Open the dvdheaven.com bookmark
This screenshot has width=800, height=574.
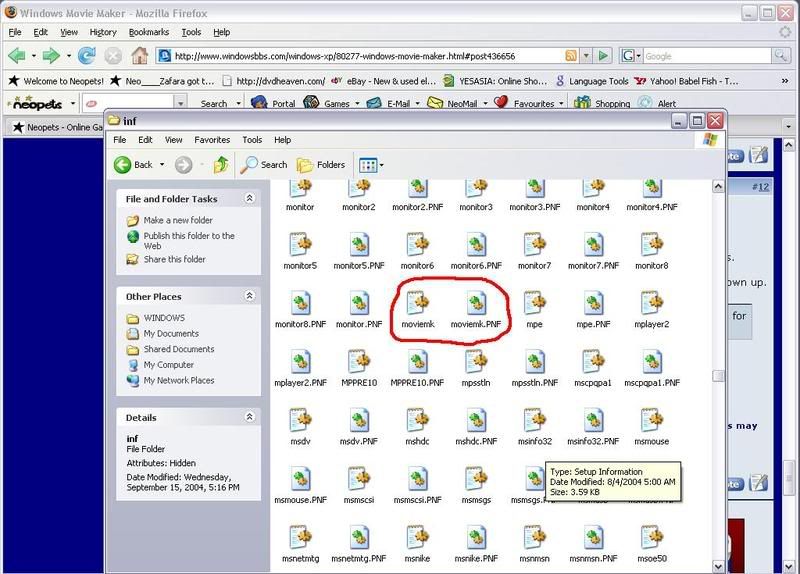274,81
